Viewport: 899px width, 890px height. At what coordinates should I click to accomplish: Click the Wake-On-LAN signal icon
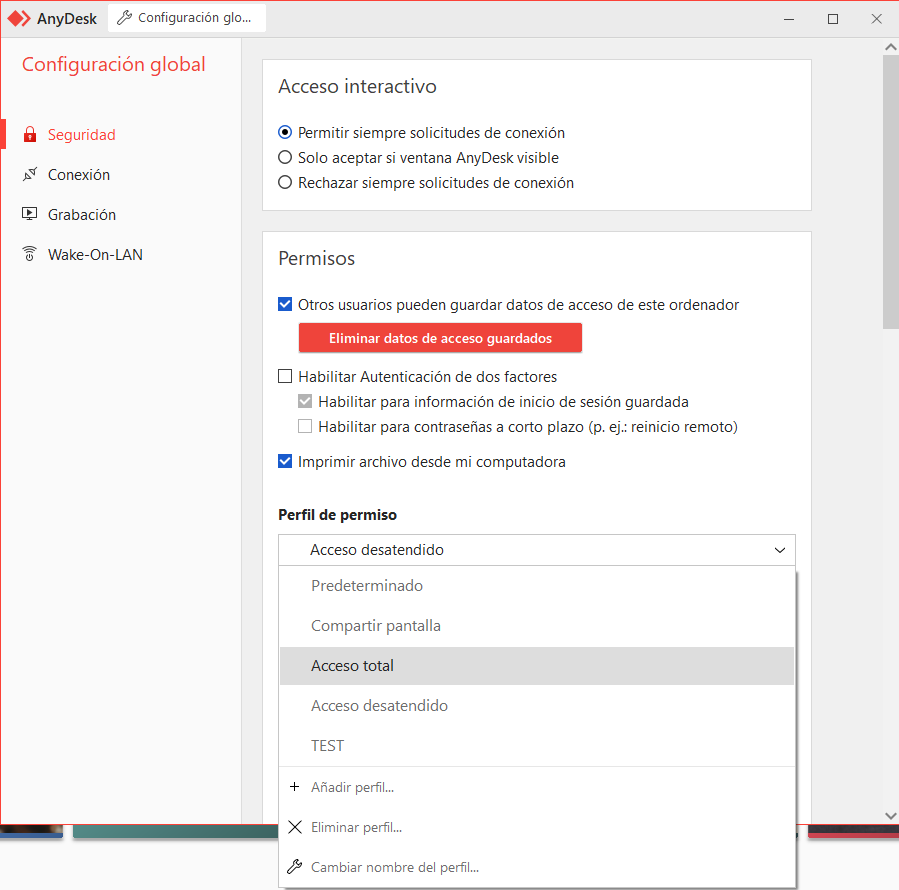[30, 254]
